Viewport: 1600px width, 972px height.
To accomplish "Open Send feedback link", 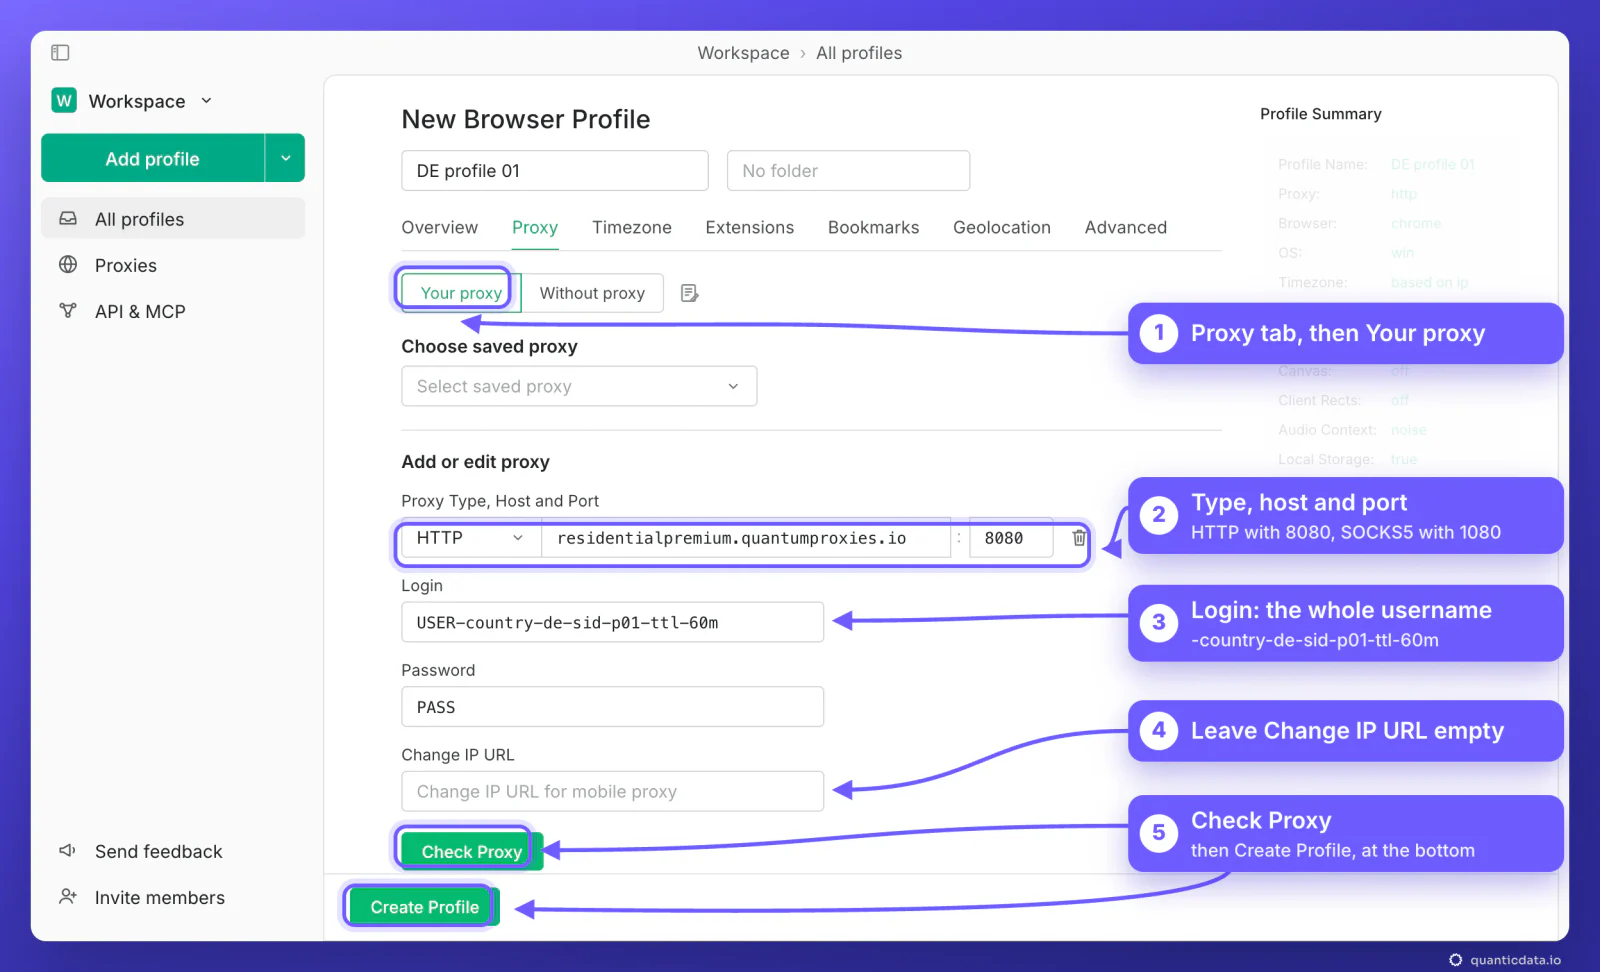I will coord(159,851).
